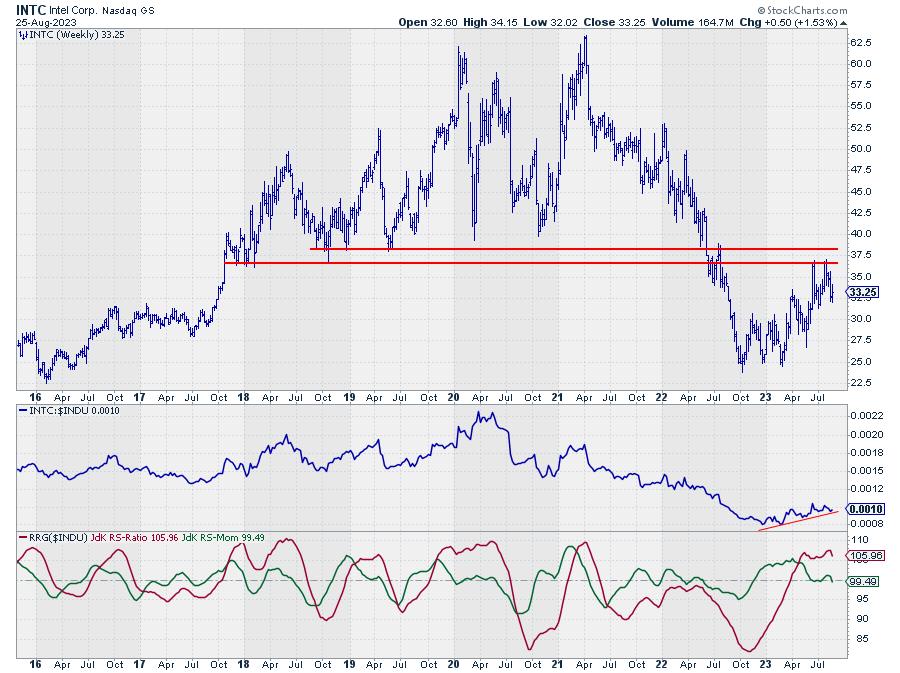The height and width of the screenshot is (673, 900).
Task: Click the Chg +0.50 (+1.53%) value
Action: click(x=788, y=22)
